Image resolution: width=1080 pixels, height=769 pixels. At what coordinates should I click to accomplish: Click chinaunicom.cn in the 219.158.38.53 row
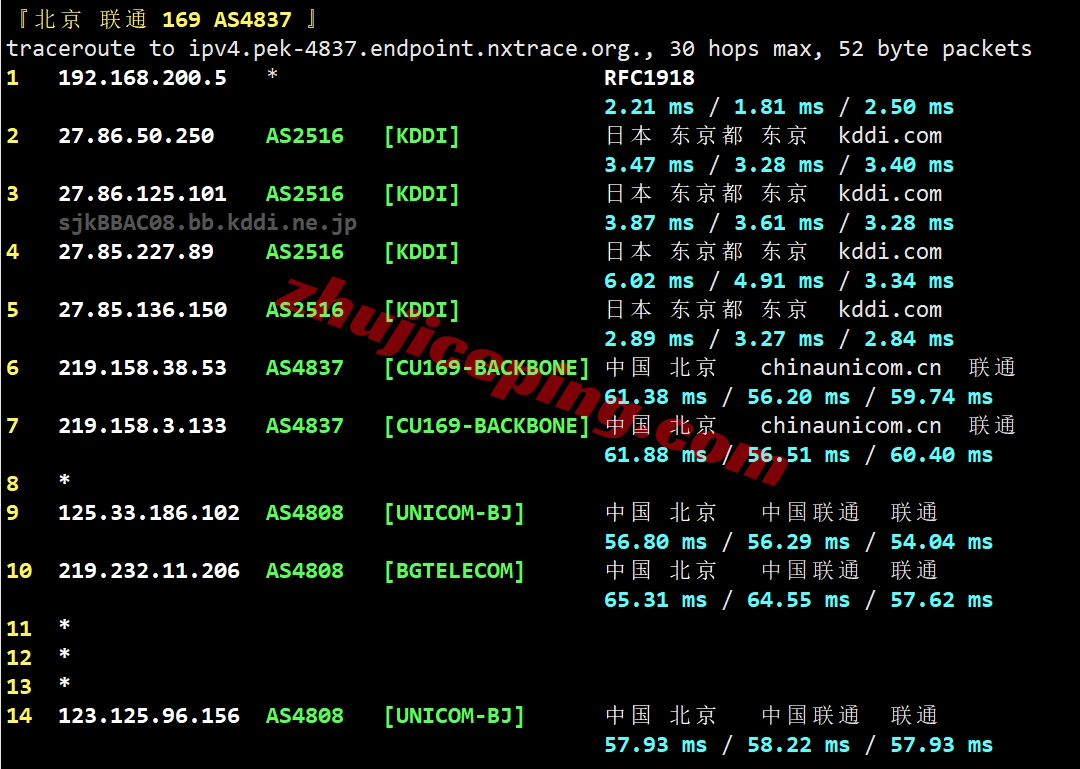point(851,367)
